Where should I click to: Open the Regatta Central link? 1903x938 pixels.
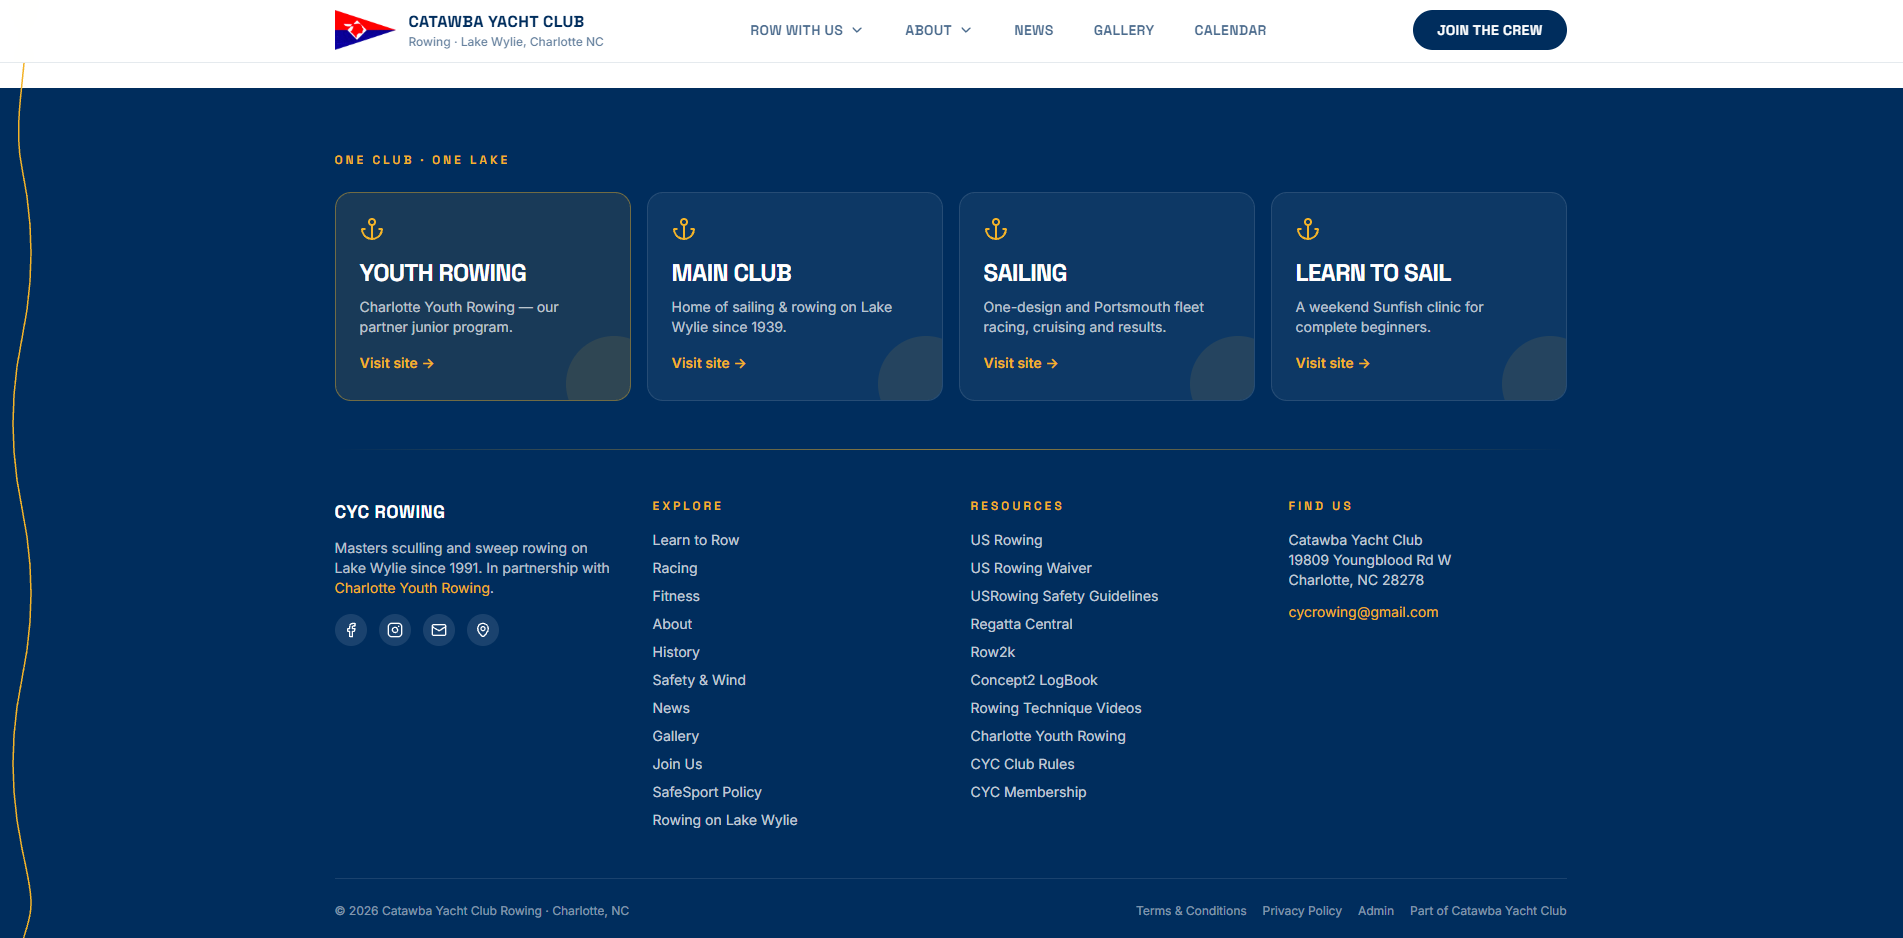(1021, 624)
